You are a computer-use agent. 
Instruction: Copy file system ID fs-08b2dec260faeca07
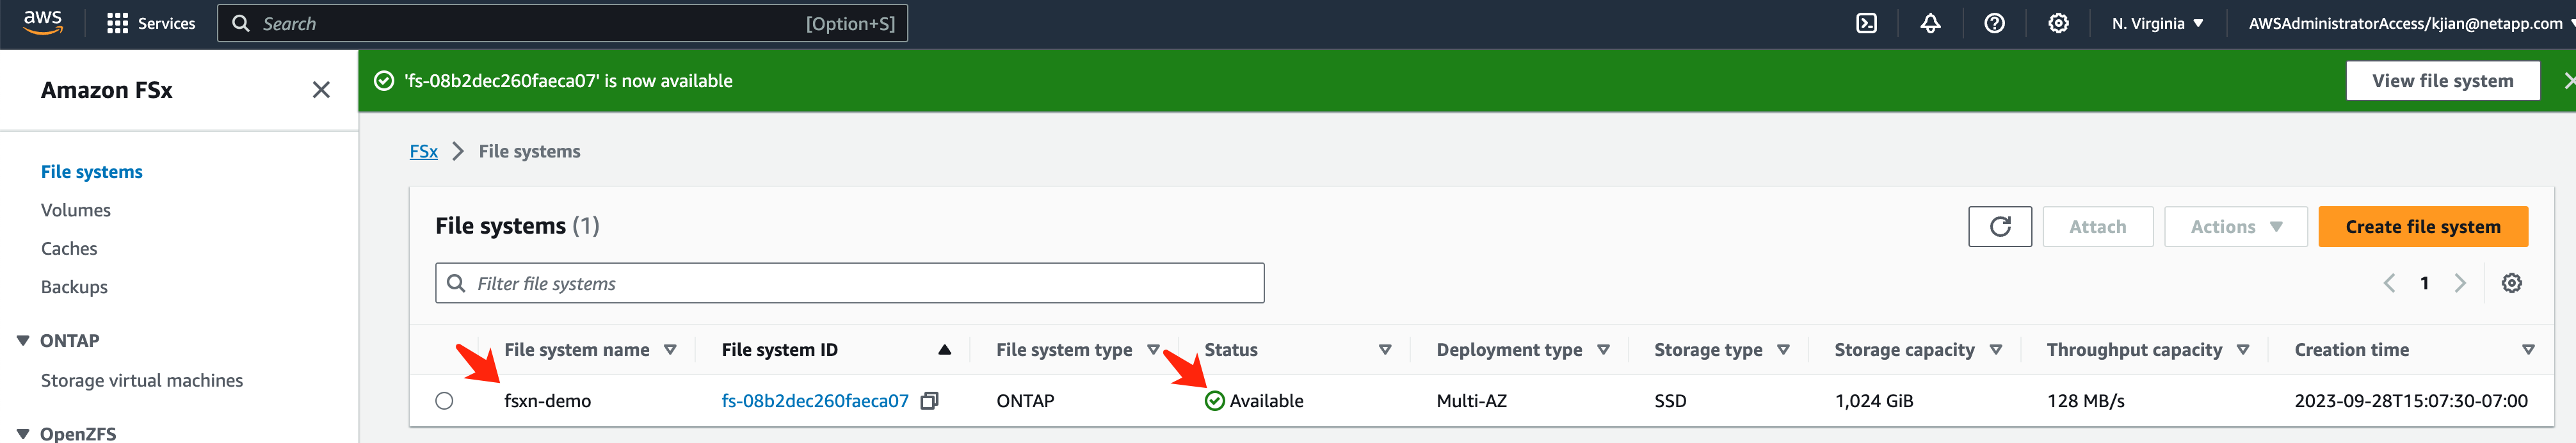(x=929, y=401)
